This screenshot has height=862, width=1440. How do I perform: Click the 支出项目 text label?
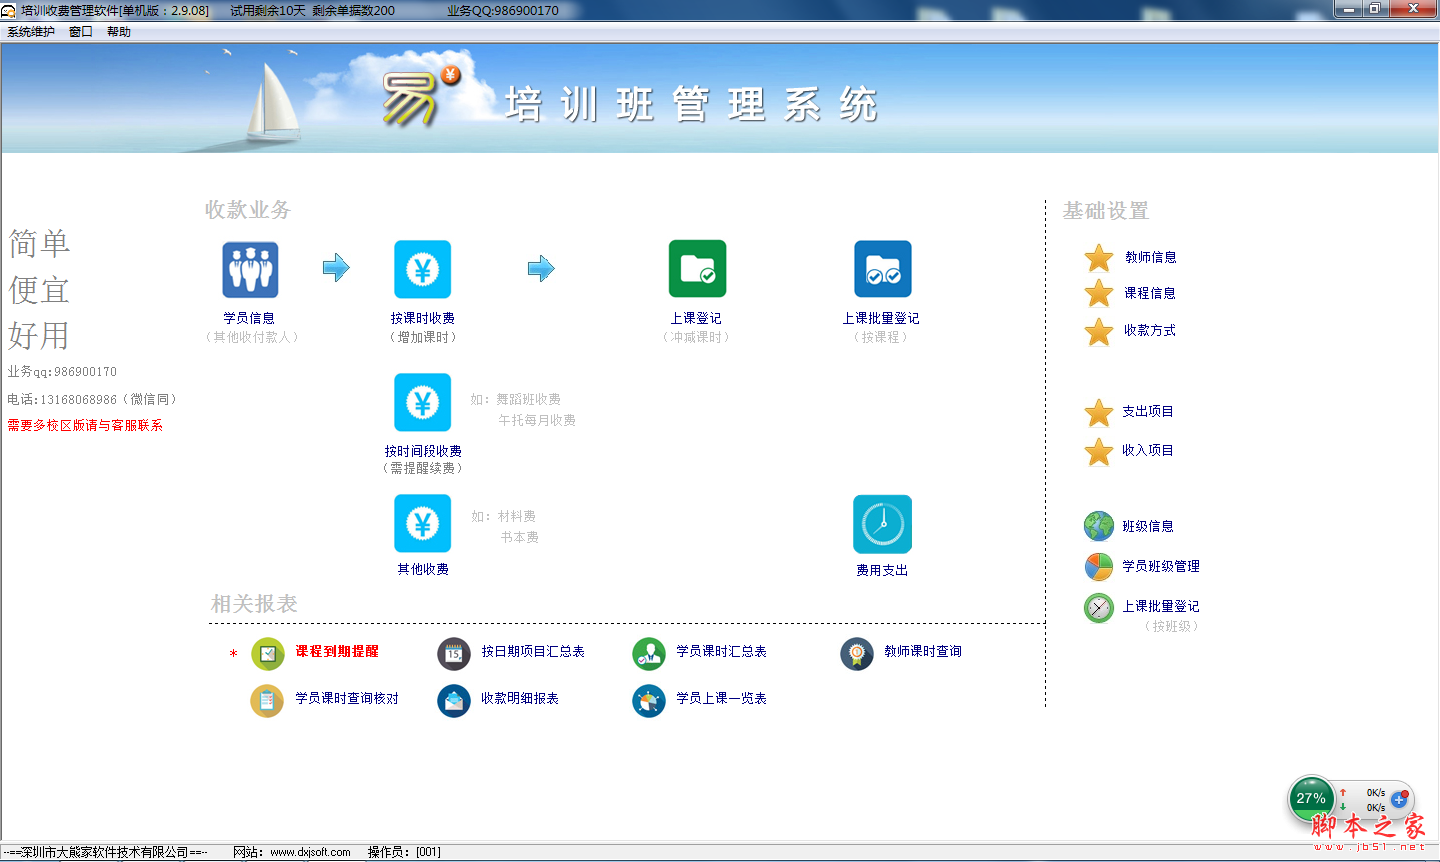click(x=1148, y=411)
